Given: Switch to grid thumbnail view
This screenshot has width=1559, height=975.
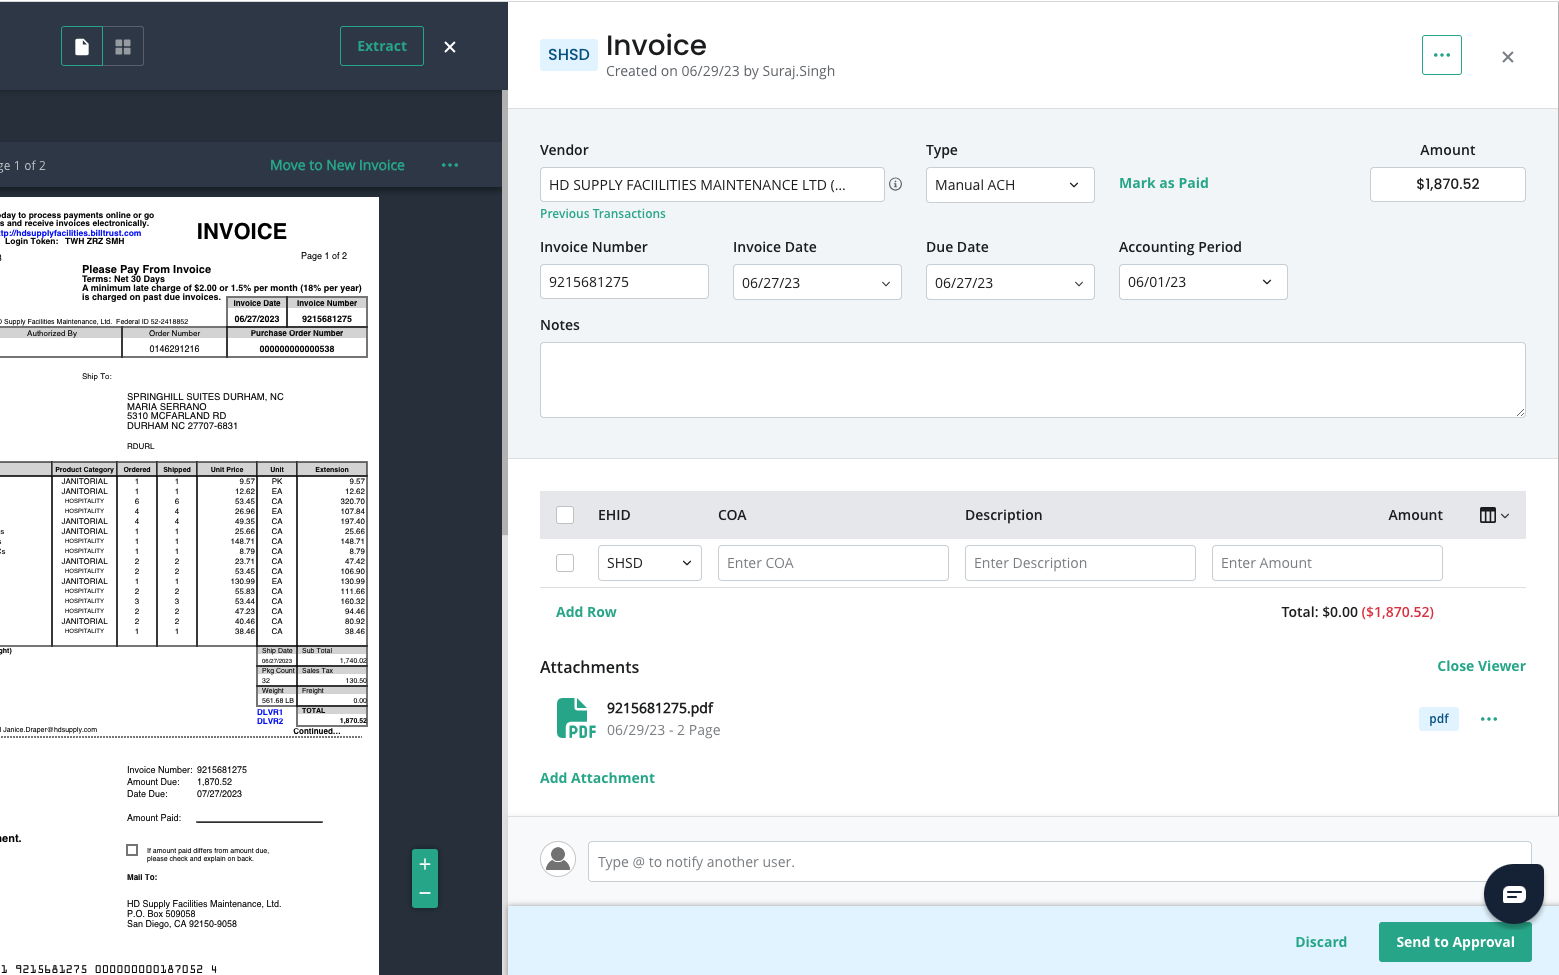Looking at the screenshot, I should click(x=123, y=47).
